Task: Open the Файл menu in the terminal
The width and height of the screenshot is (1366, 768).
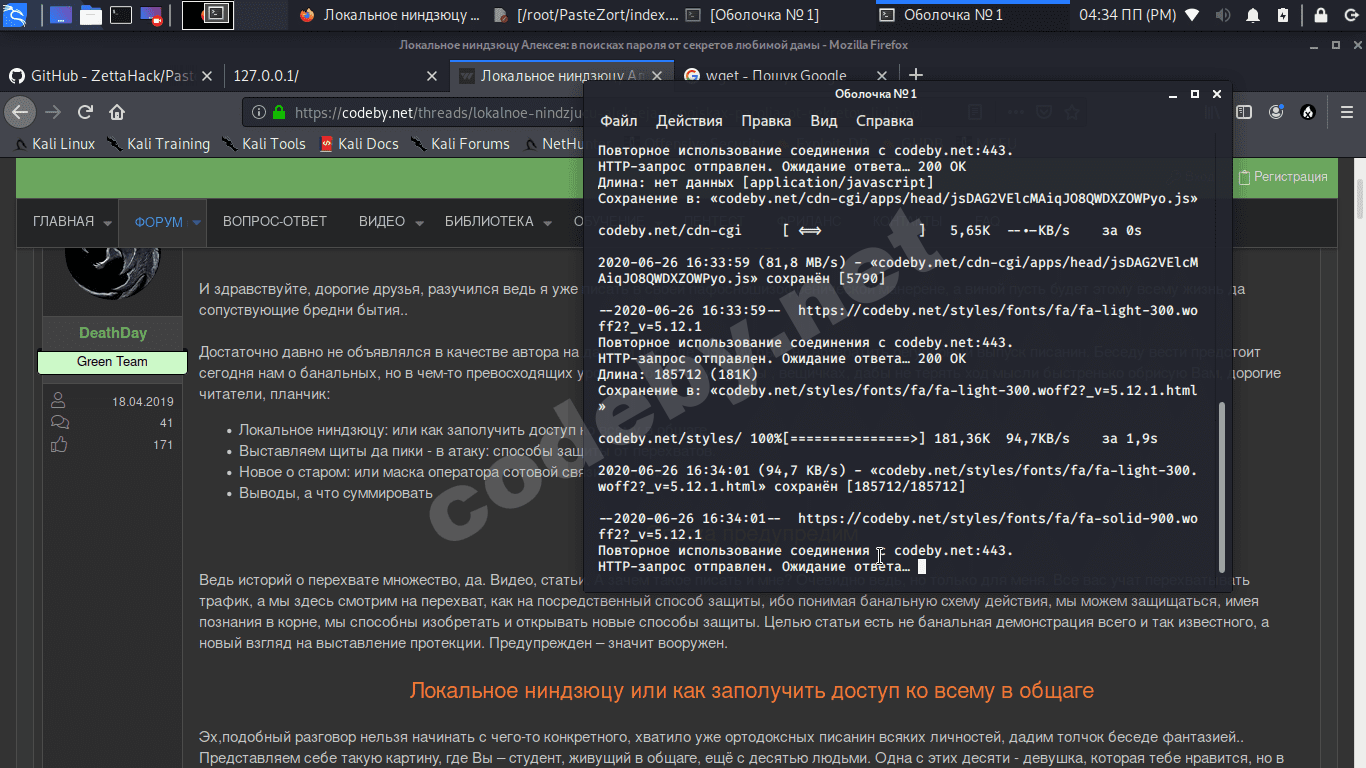Action: point(618,121)
